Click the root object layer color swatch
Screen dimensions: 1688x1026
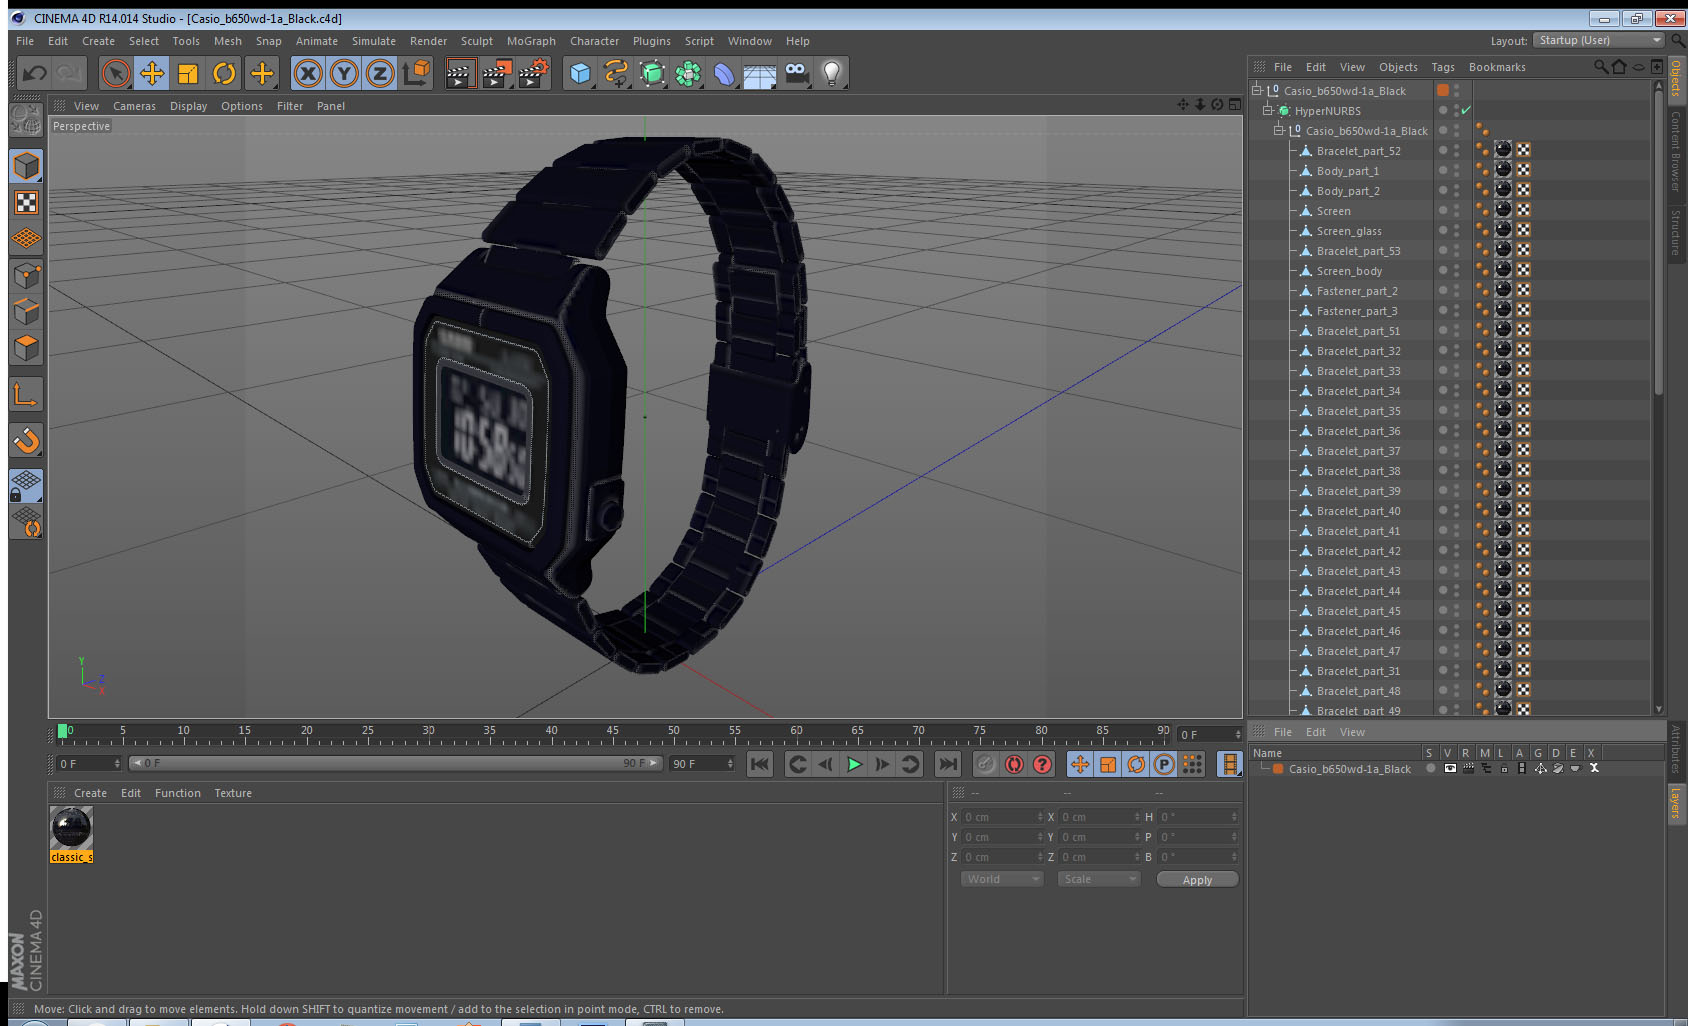click(1443, 90)
